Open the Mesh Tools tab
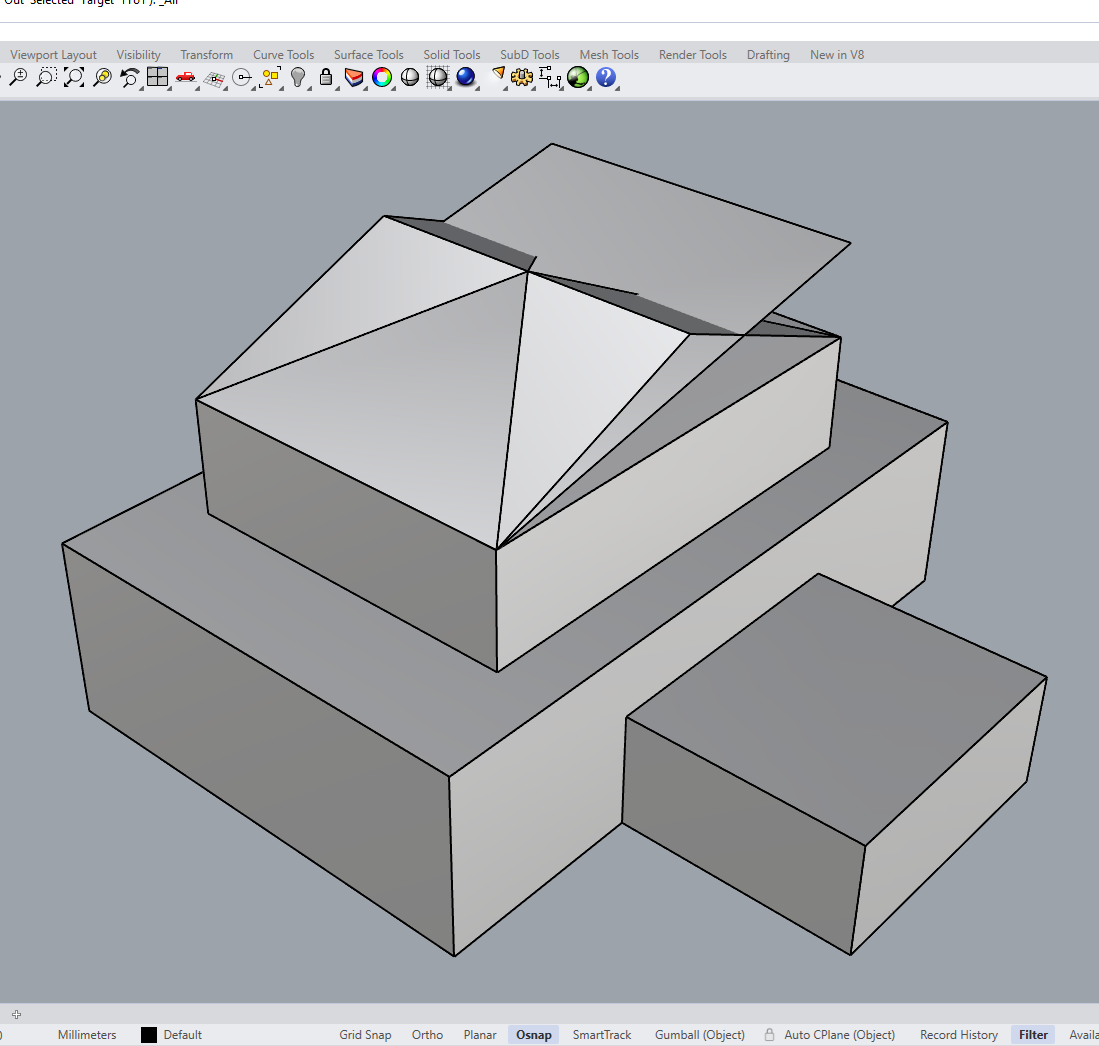Screen dimensions: 1099x1046 pyautogui.click(x=609, y=55)
